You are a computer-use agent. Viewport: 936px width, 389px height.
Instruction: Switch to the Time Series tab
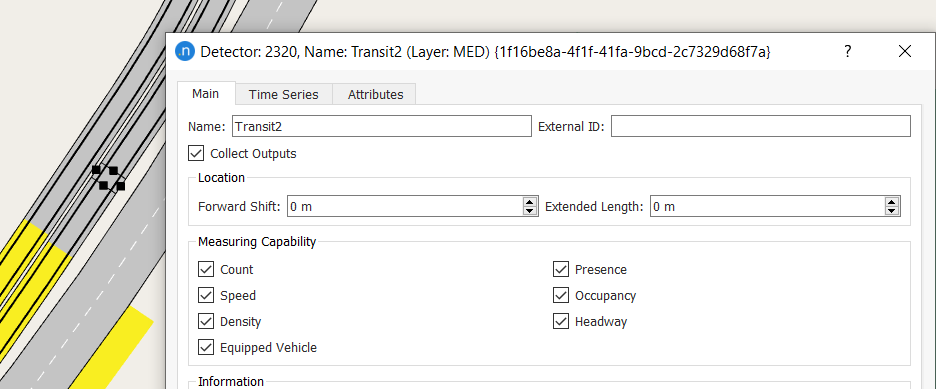click(x=284, y=94)
